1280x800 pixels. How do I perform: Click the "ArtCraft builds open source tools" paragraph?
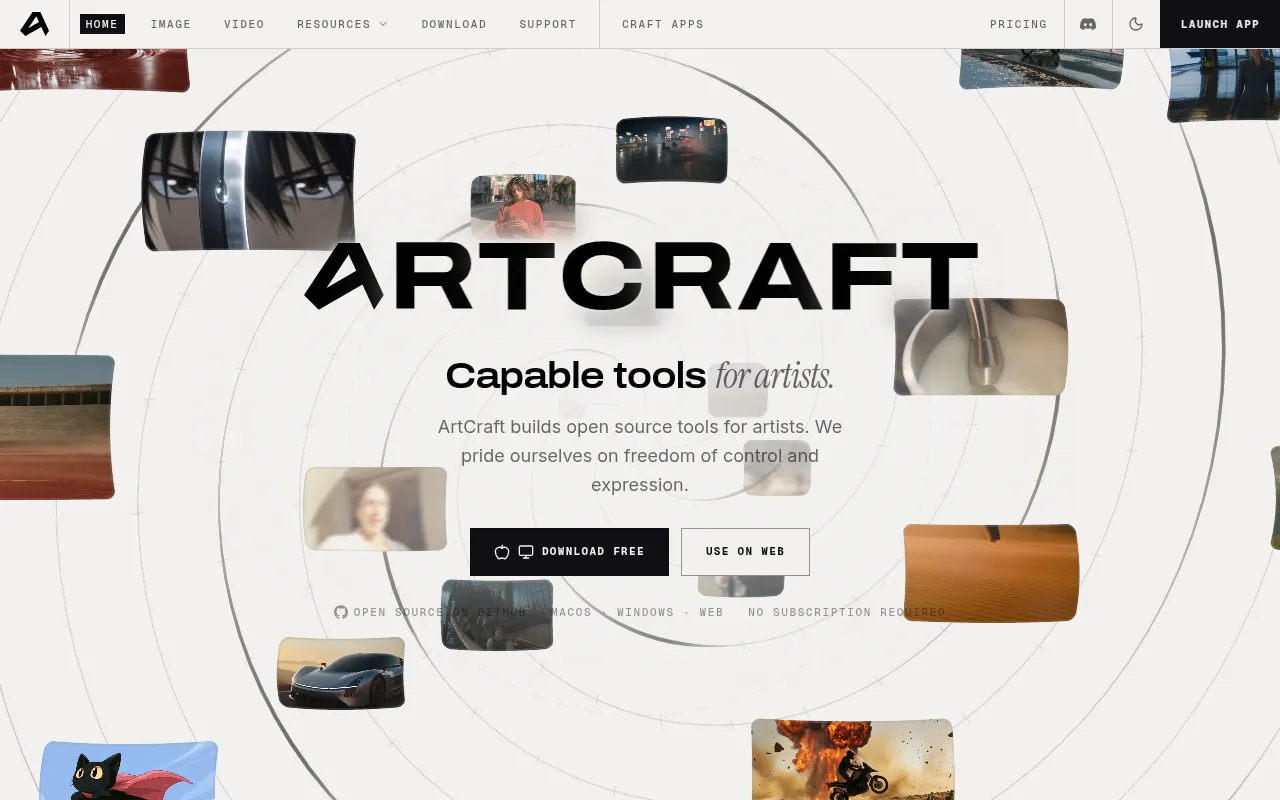point(640,456)
